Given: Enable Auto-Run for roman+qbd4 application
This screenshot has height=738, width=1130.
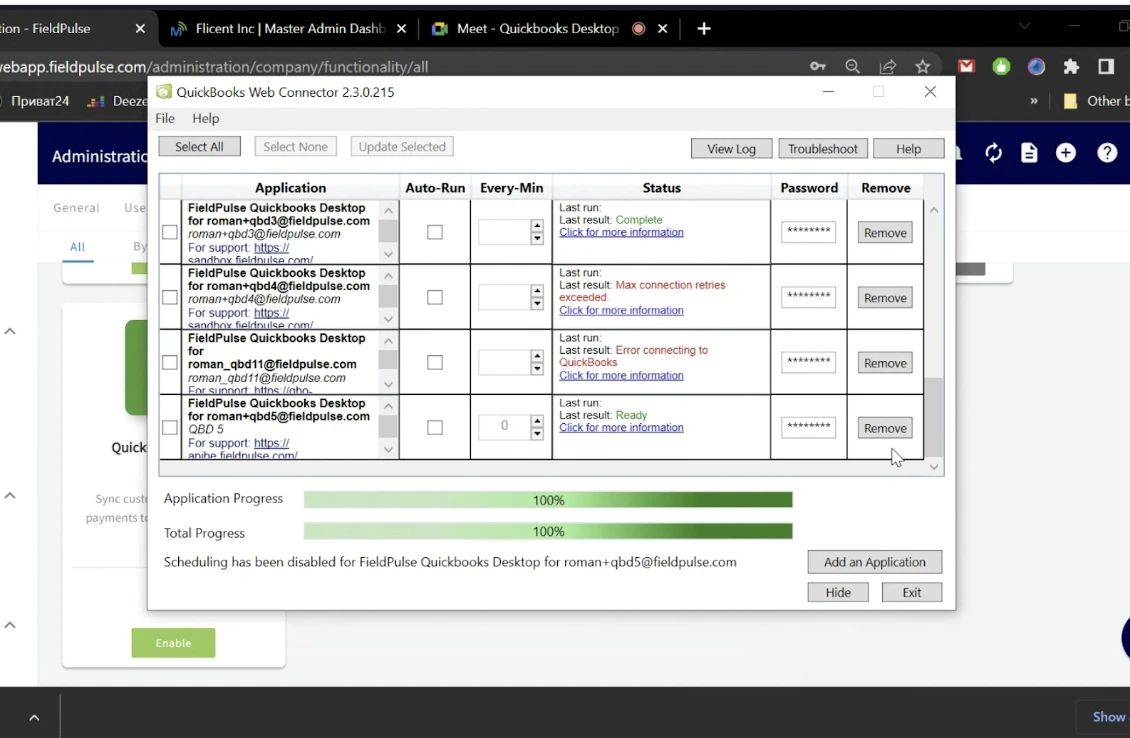Looking at the screenshot, I should click(x=435, y=297).
